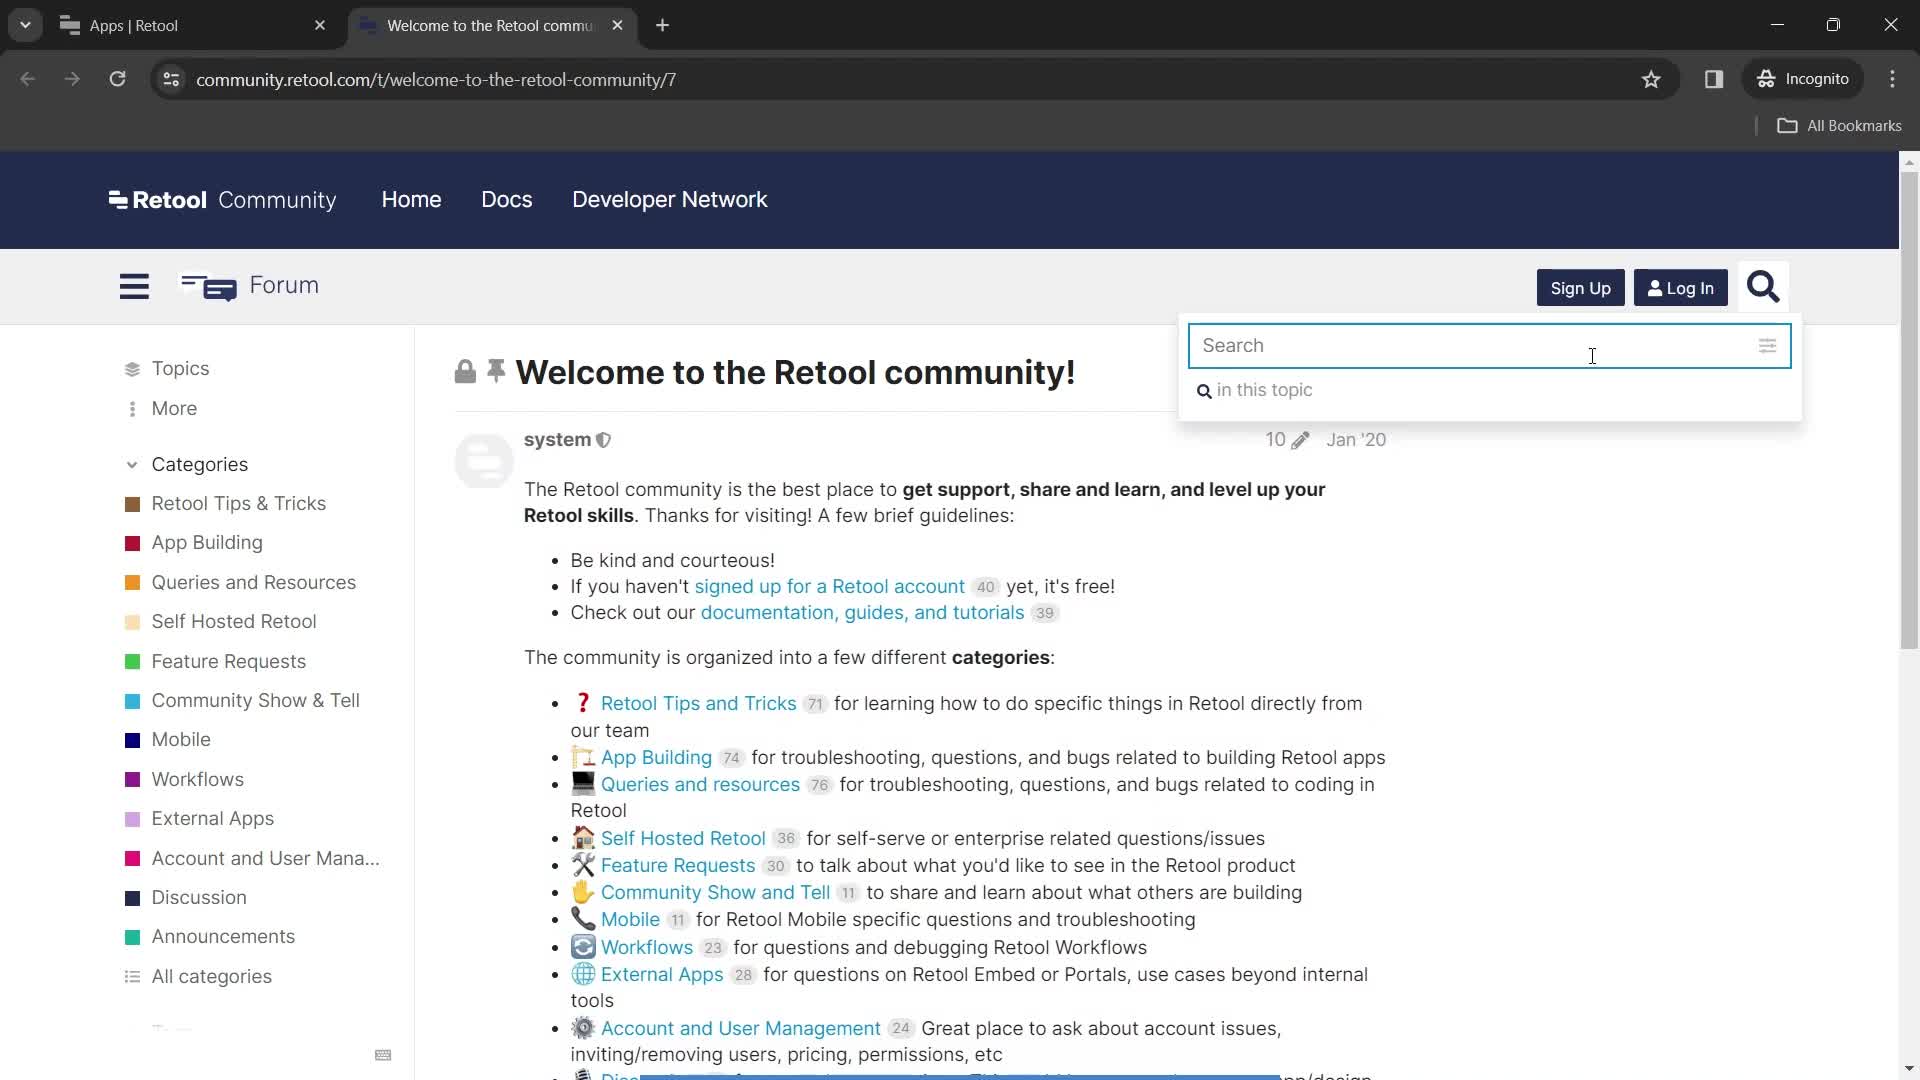This screenshot has height=1080, width=1920.
Task: Collapse the Categories section
Action: click(132, 465)
